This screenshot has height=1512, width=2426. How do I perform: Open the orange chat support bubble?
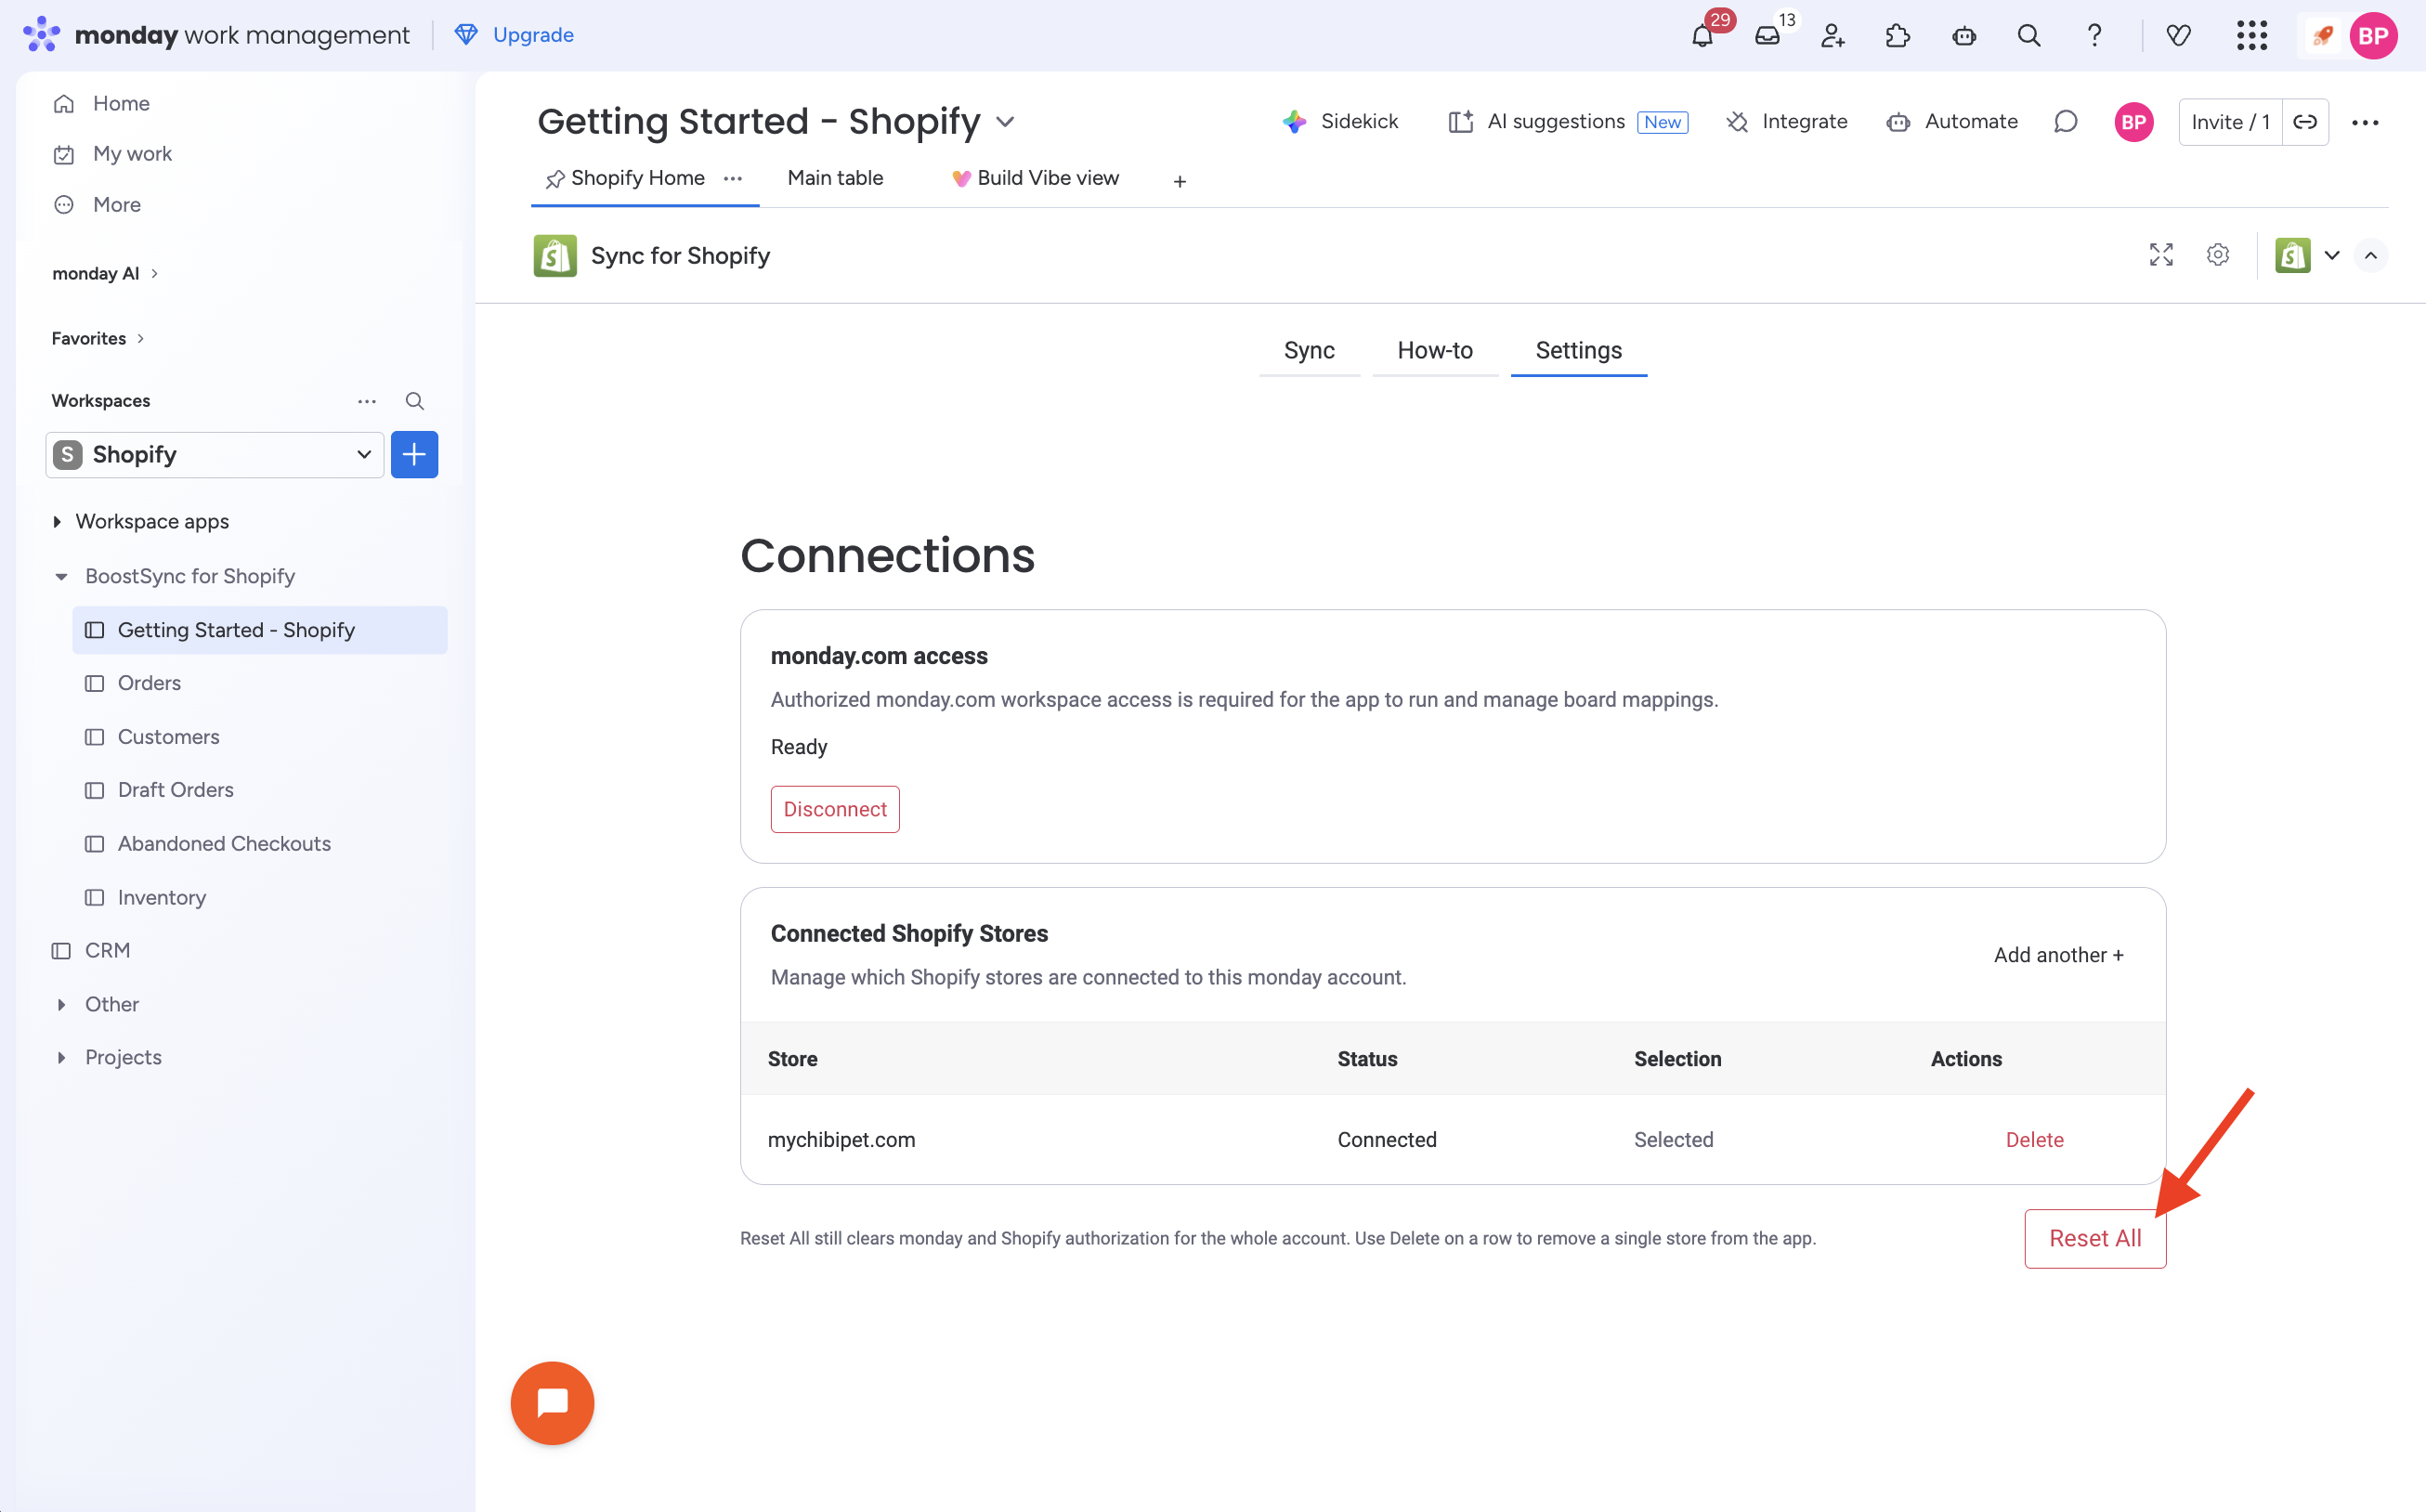click(x=552, y=1402)
